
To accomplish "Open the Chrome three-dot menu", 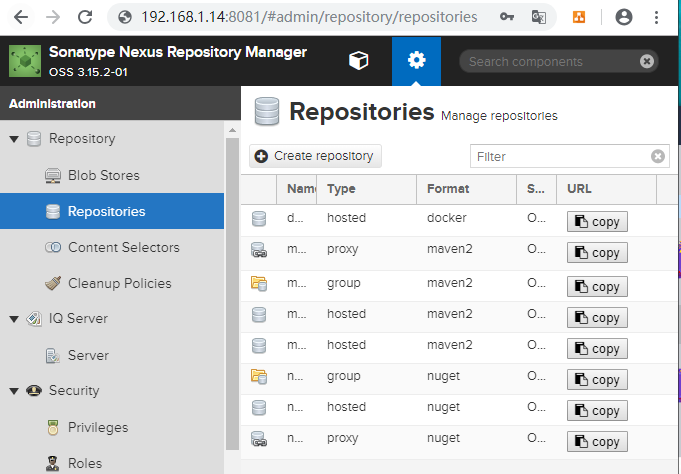I will tap(656, 17).
